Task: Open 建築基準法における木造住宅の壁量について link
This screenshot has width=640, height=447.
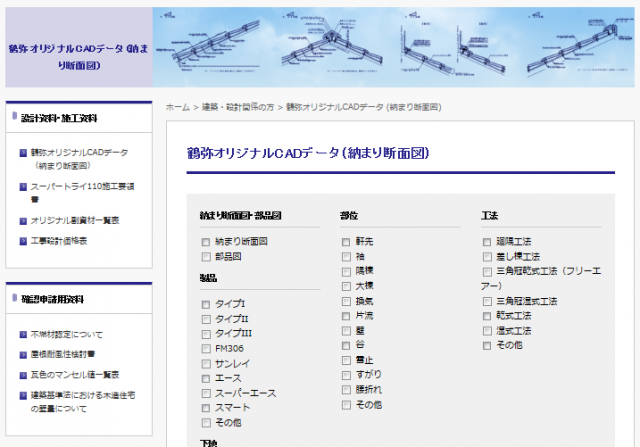Action: click(83, 402)
